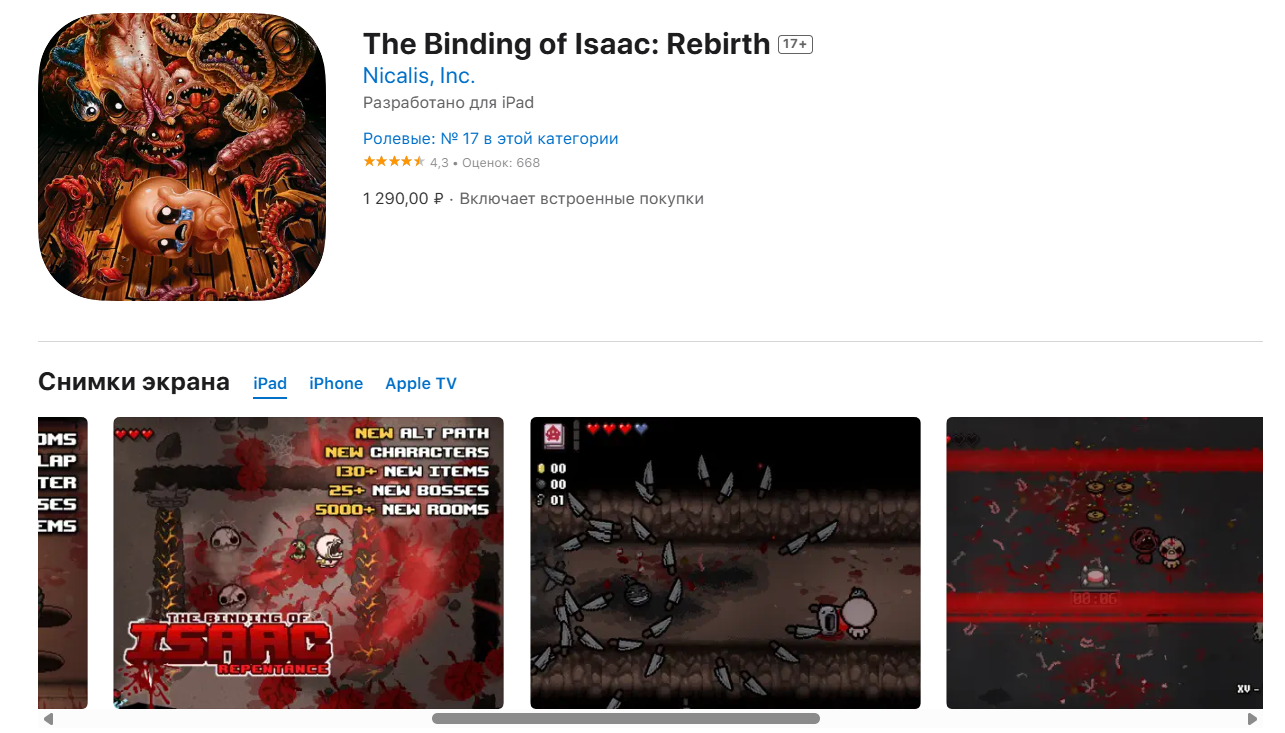Click the Разработано для iPad label

[x=448, y=103]
